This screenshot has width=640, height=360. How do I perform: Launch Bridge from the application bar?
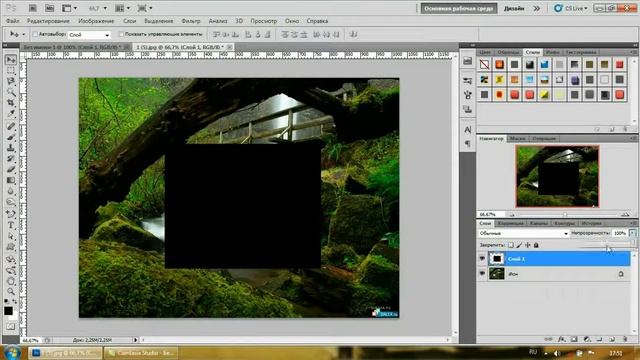coord(32,8)
